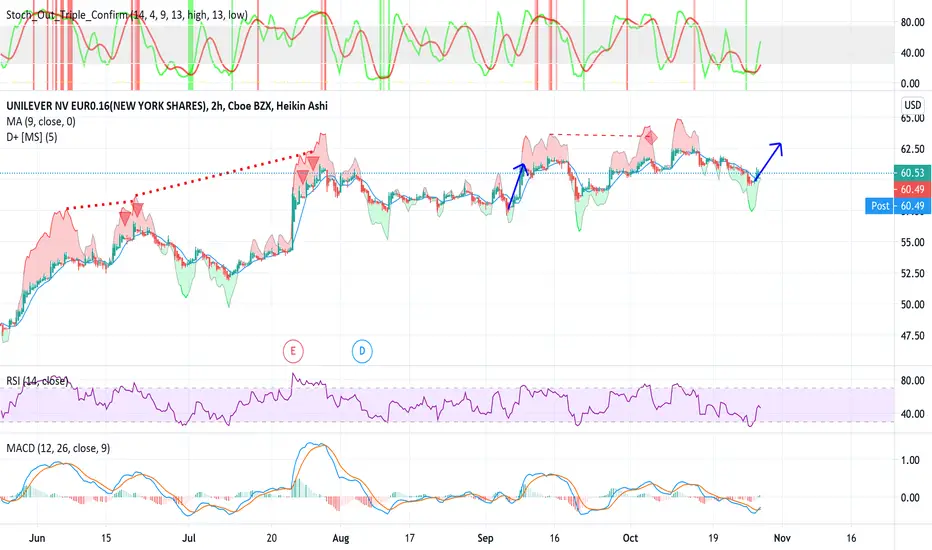Select the Stoch_Out_Triple_Confirm indicator legend
932x550 pixels.
click(127, 15)
